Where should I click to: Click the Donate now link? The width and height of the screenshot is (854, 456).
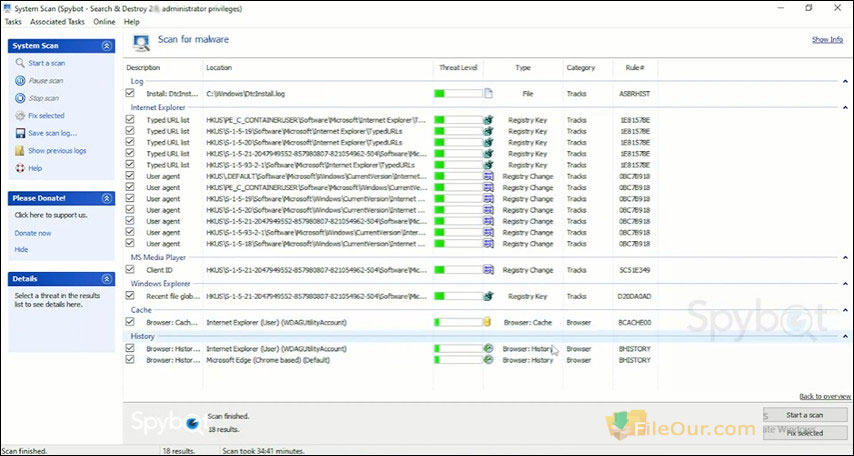33,233
